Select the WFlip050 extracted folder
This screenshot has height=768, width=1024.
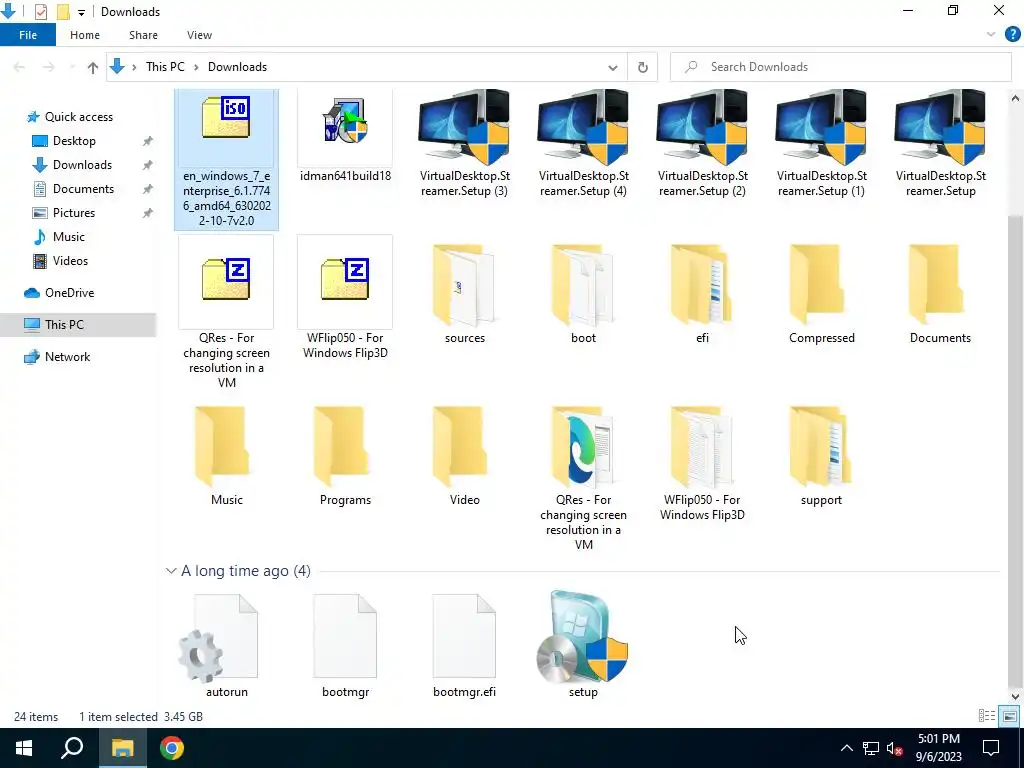pos(702,462)
